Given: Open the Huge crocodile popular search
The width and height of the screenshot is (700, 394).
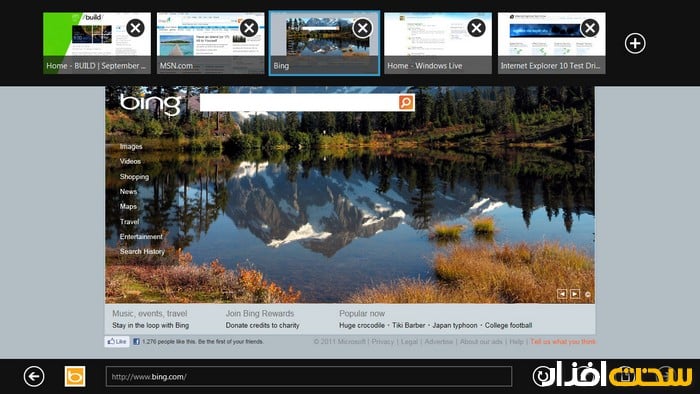Looking at the screenshot, I should [x=362, y=325].
